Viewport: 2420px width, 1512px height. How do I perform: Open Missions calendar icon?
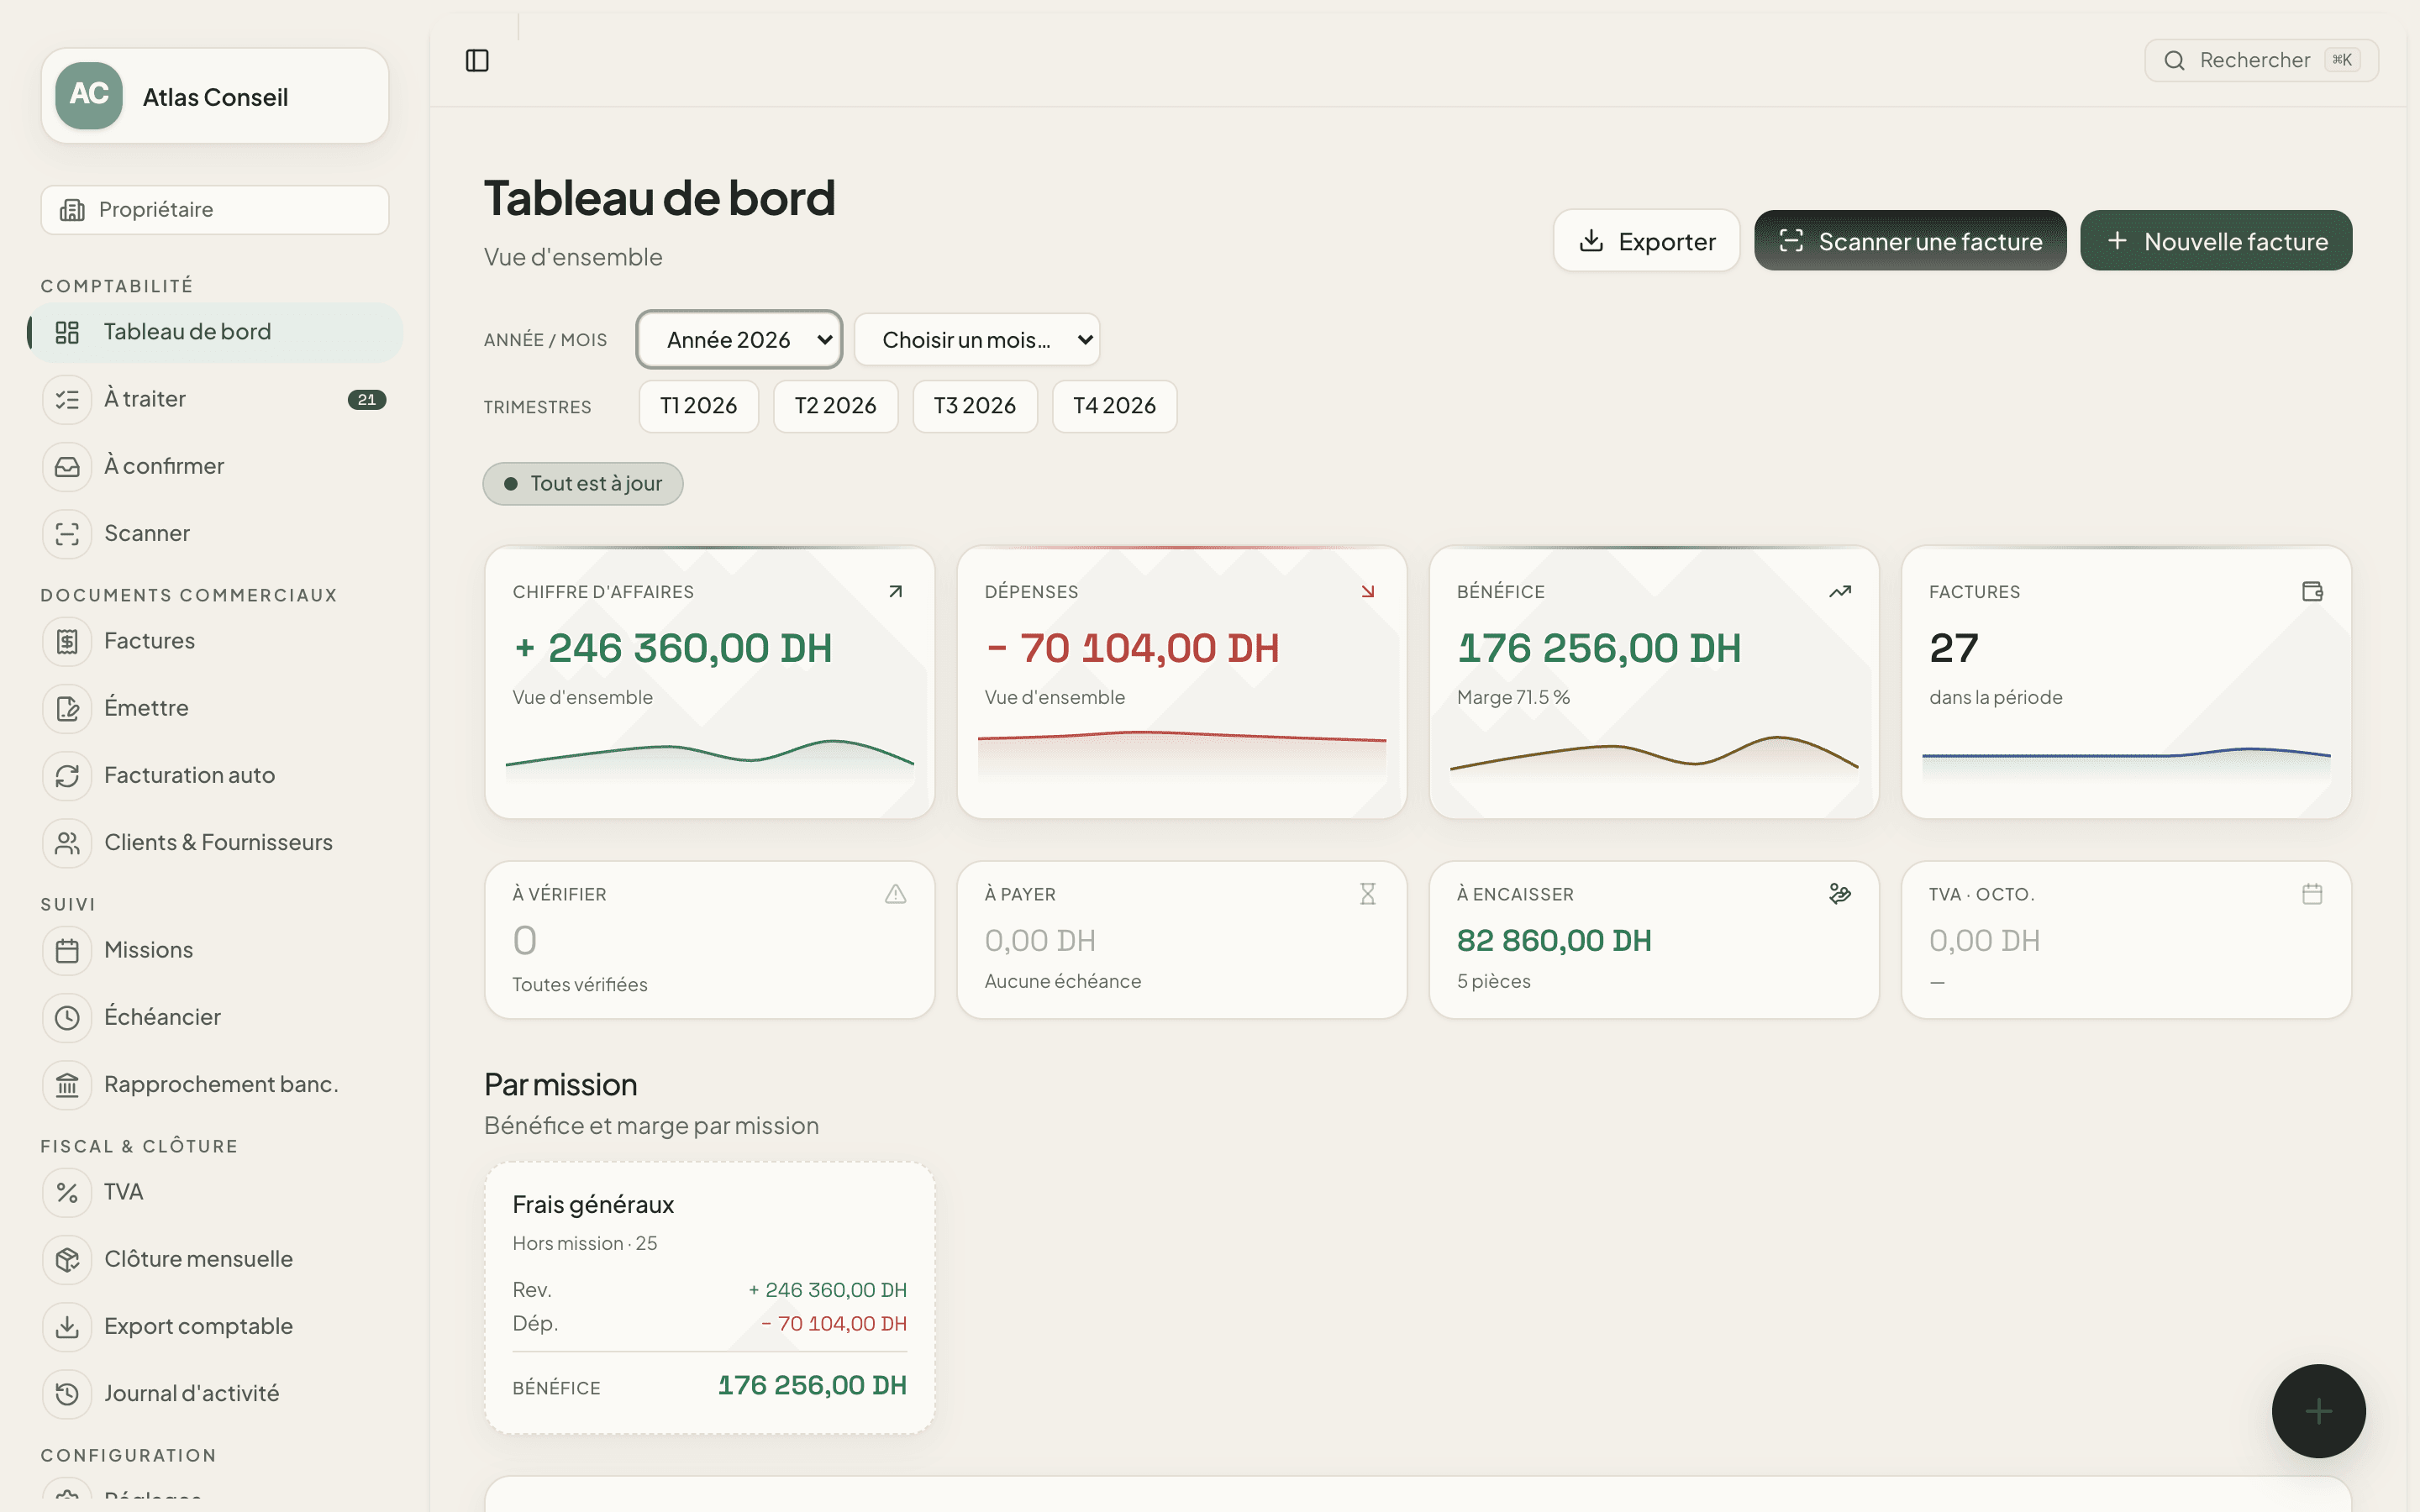point(67,950)
